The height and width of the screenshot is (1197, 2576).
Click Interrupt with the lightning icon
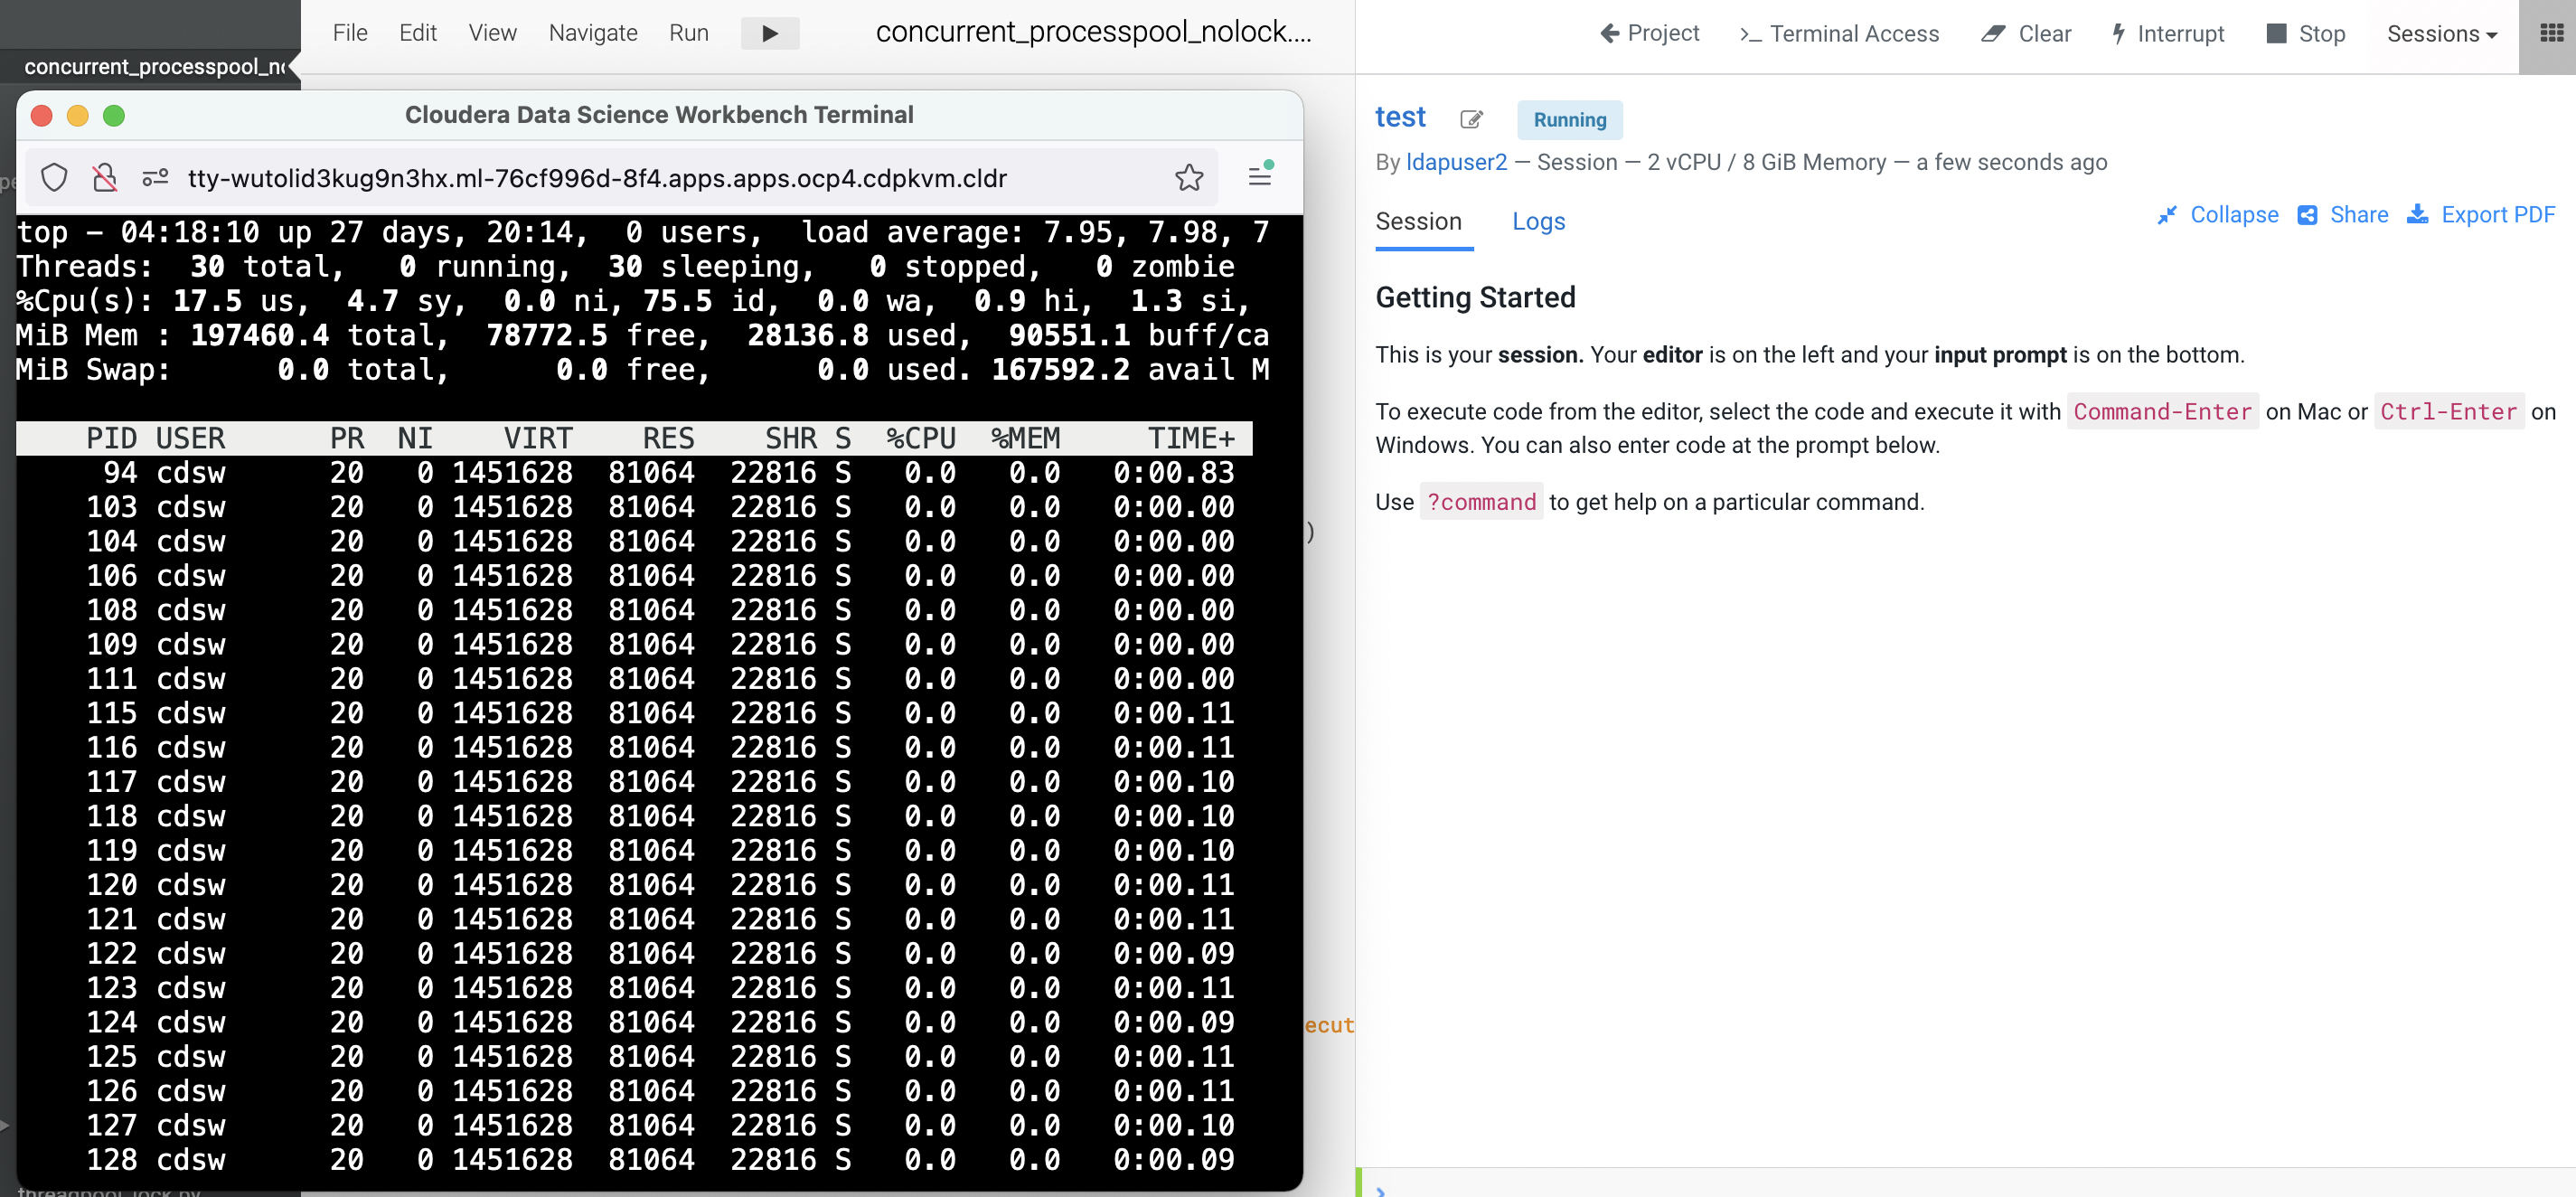click(x=2167, y=34)
